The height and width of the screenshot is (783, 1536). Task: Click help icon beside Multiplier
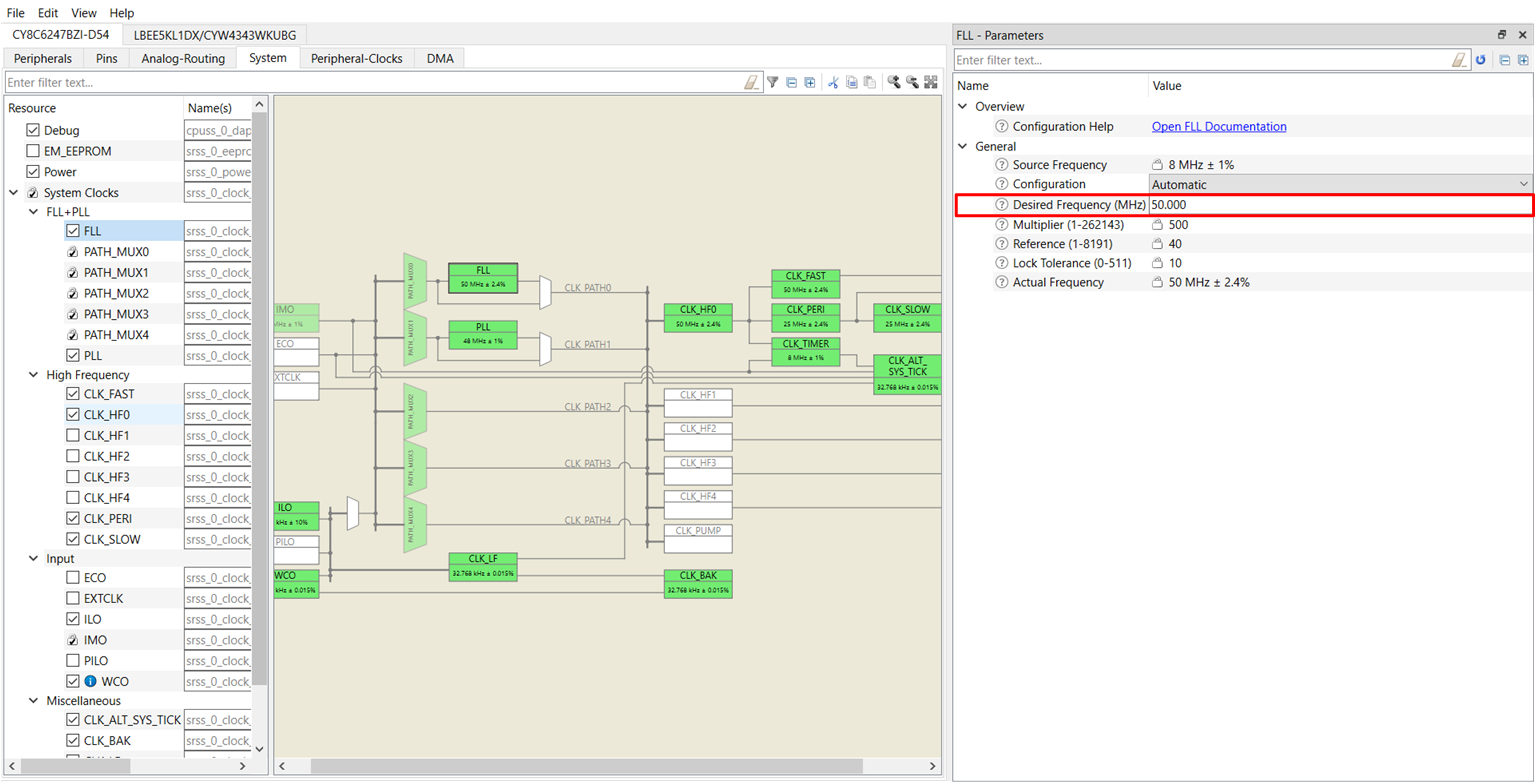[1002, 224]
